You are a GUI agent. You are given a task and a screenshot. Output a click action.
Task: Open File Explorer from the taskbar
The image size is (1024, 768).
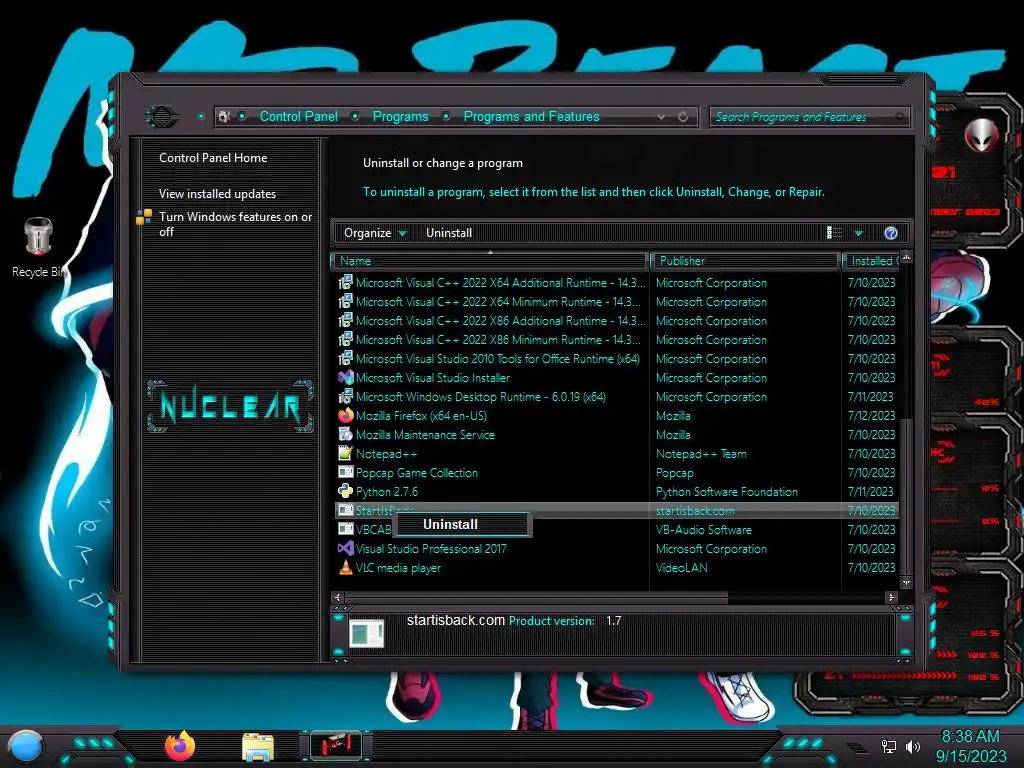pos(257,746)
